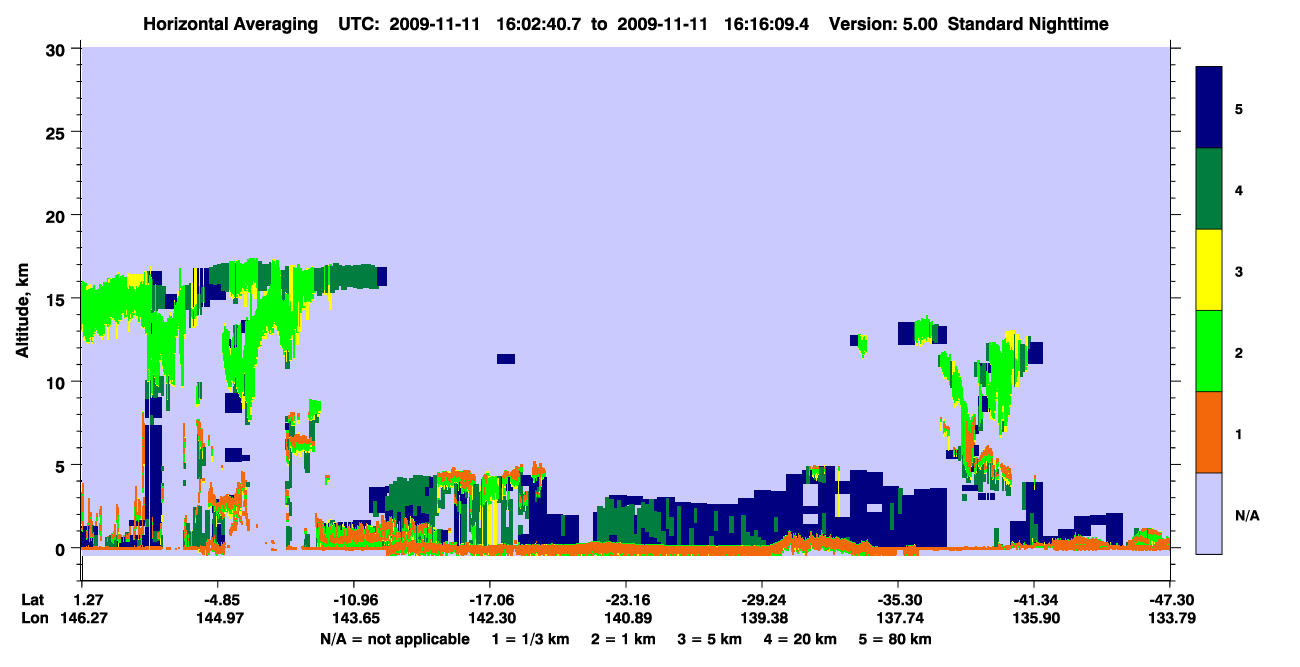Click latitude value -4.85
Viewport: 1300px width, 667px height.
(217, 599)
